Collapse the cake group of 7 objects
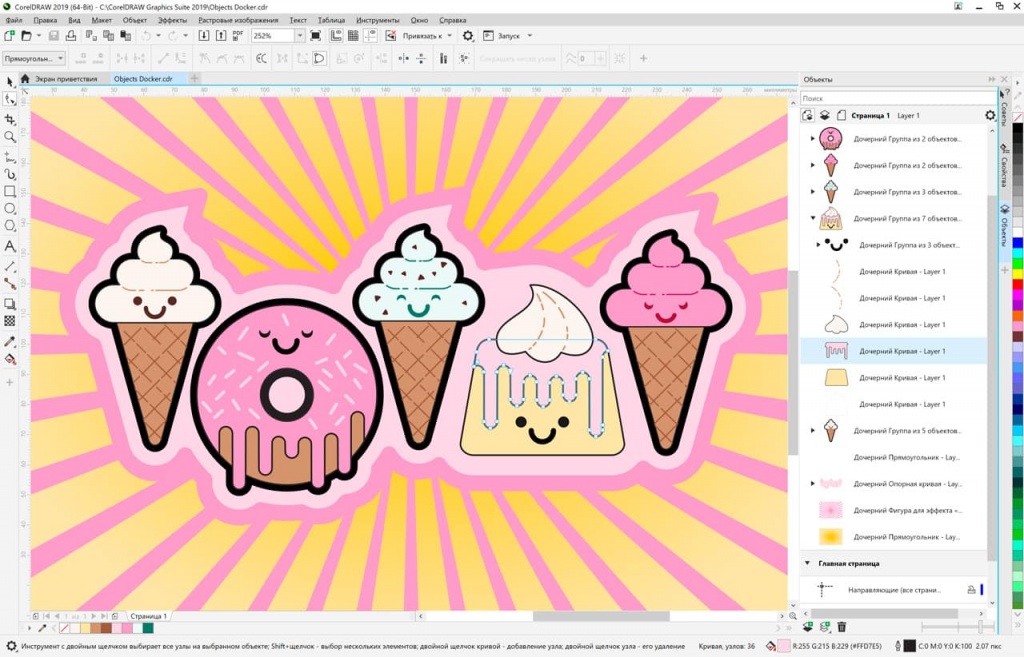Screen dimensions: 1024x657 tap(812, 218)
